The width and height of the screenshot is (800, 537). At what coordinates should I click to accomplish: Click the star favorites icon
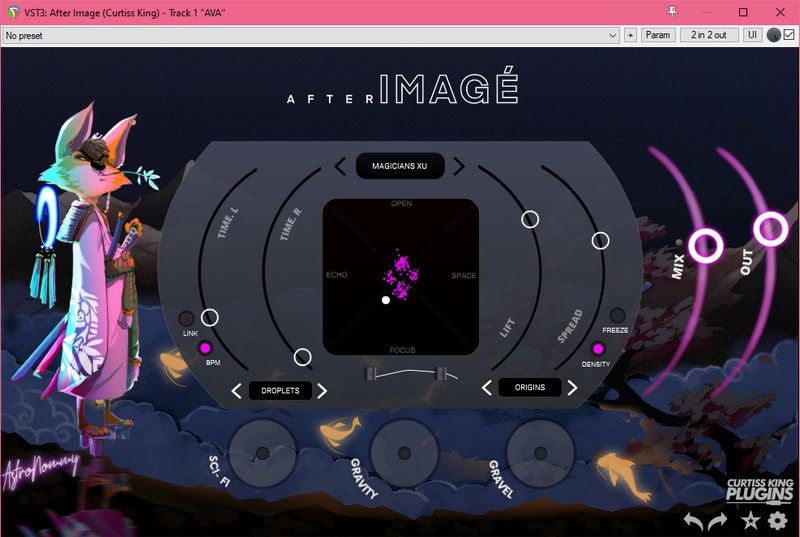point(749,520)
